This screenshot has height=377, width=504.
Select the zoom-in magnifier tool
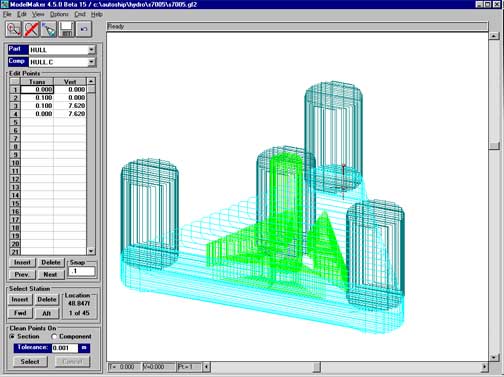[x=14, y=29]
